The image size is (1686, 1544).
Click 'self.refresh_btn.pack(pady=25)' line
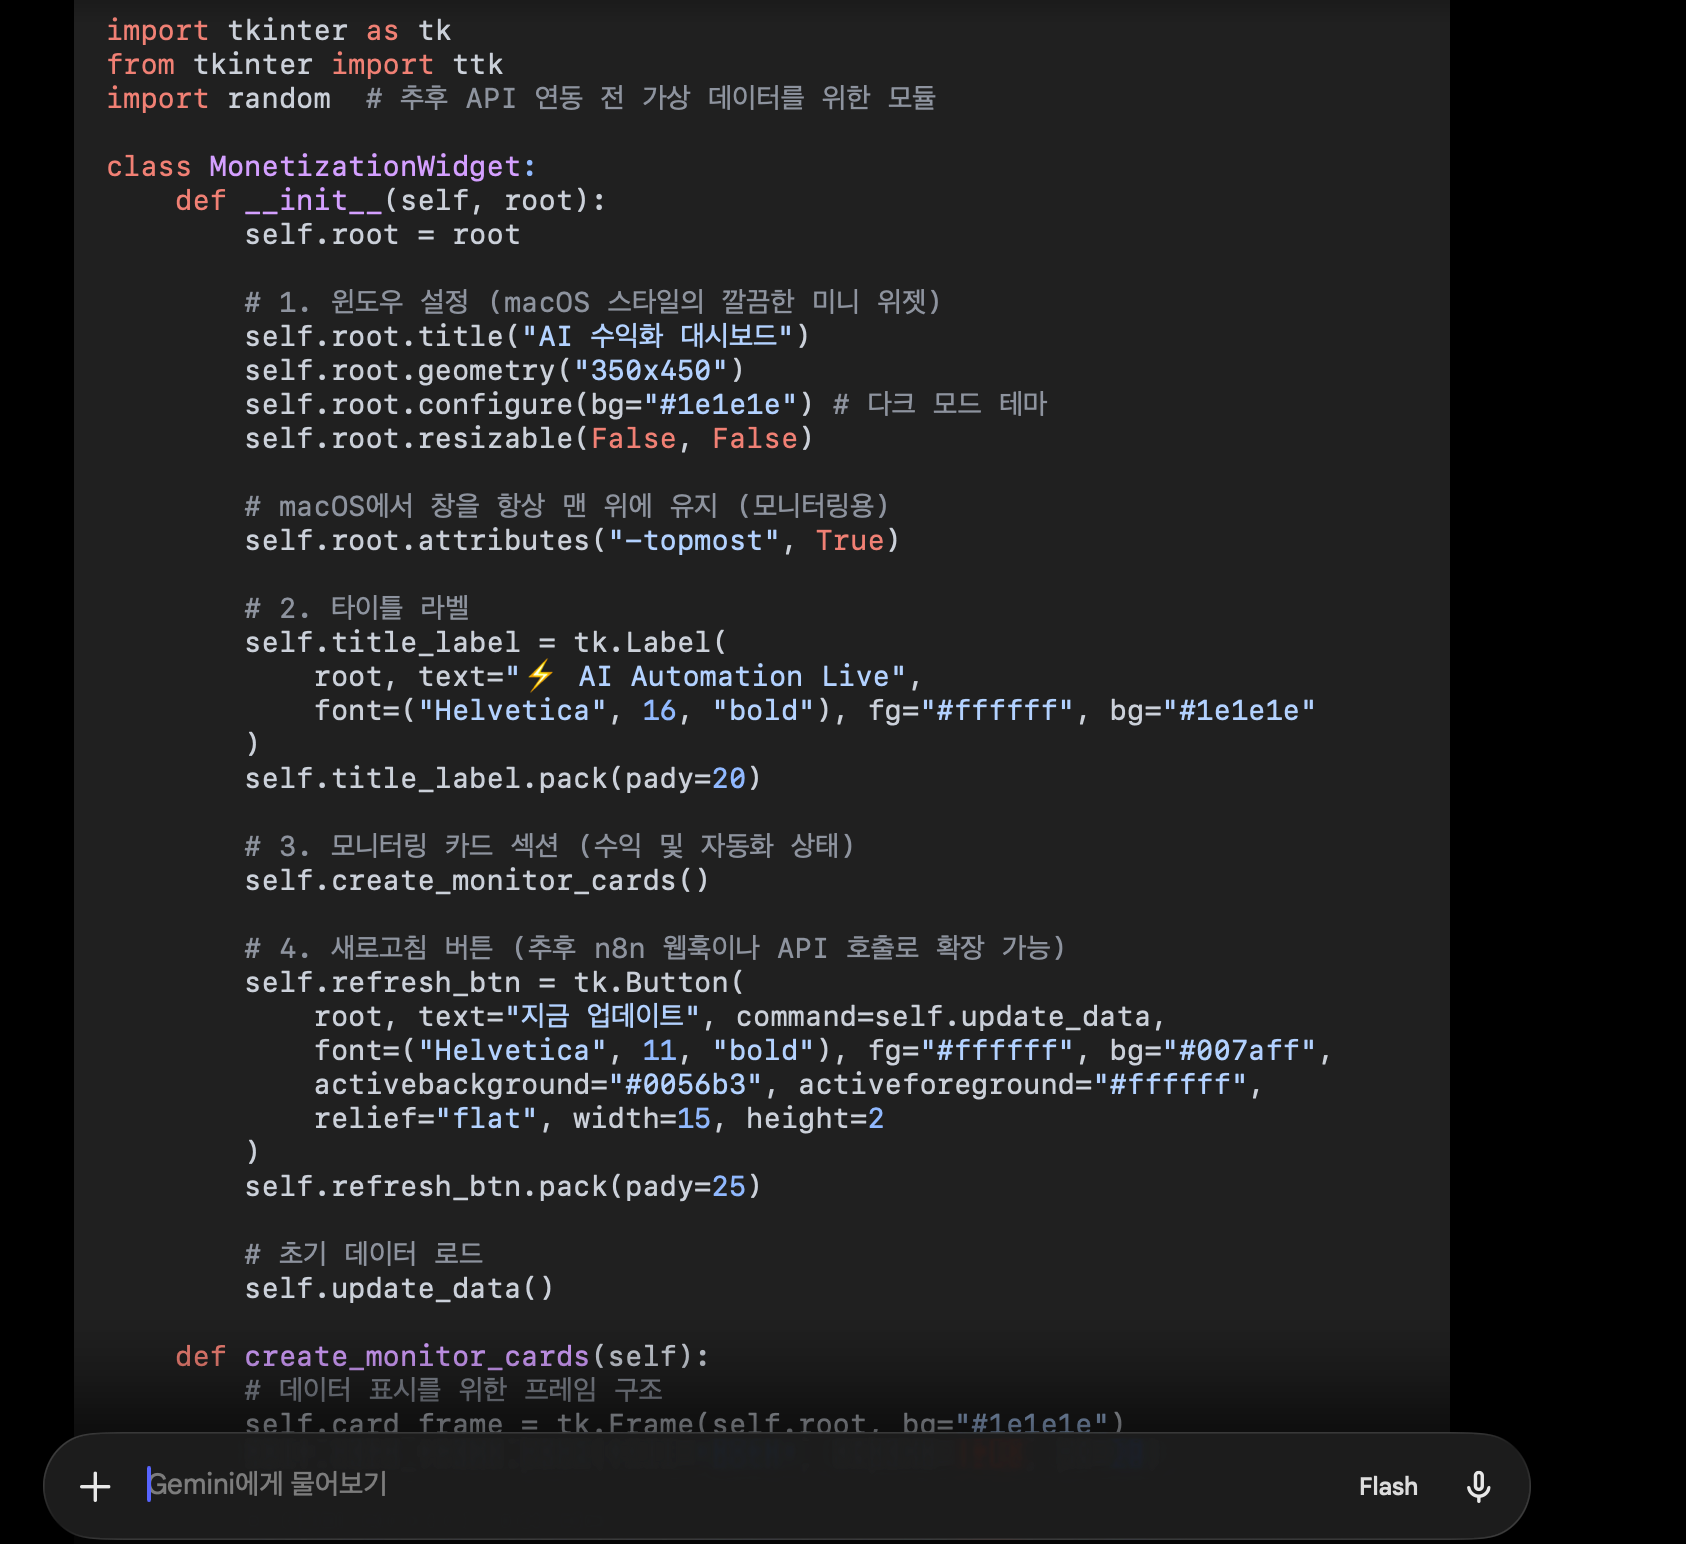tap(503, 1186)
